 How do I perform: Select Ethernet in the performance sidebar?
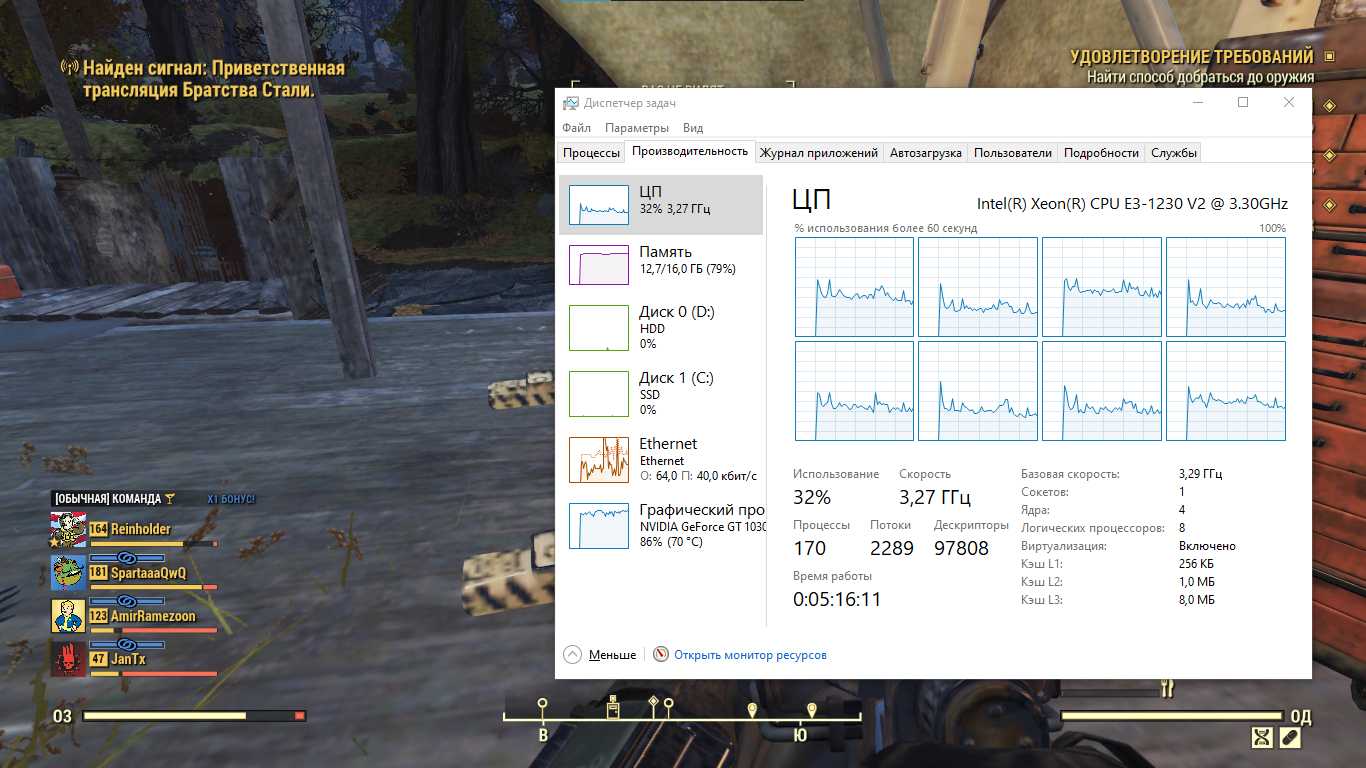coord(661,460)
